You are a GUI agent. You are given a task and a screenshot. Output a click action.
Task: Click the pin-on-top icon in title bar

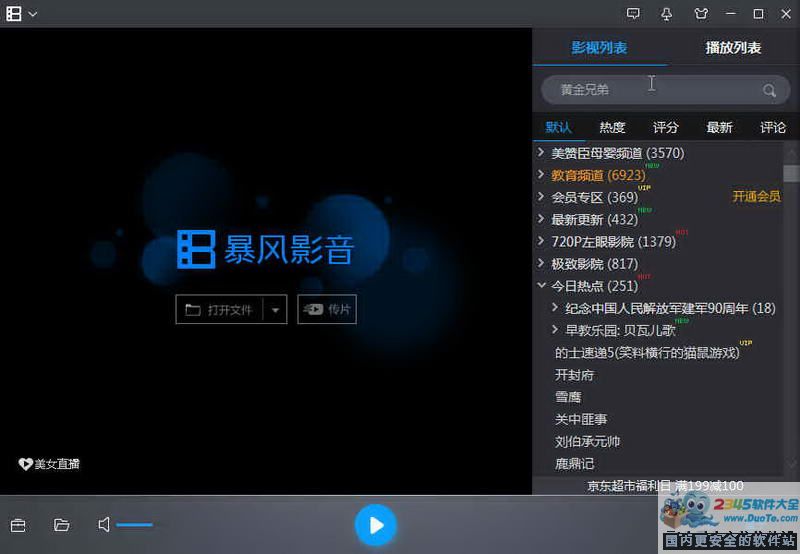pyautogui.click(x=667, y=14)
